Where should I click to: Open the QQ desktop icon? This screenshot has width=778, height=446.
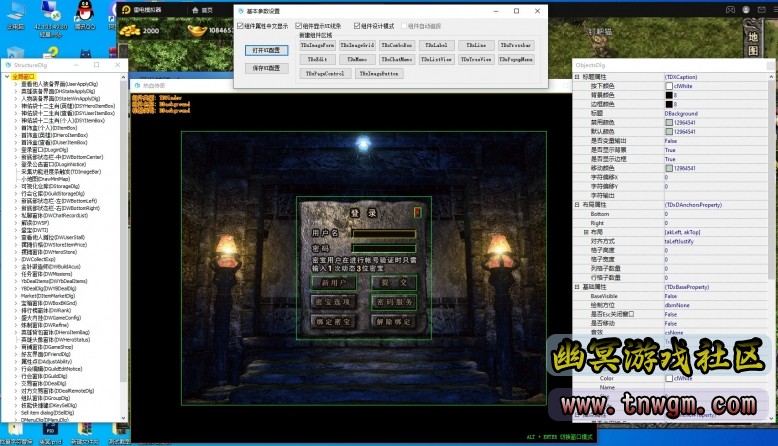click(x=85, y=15)
